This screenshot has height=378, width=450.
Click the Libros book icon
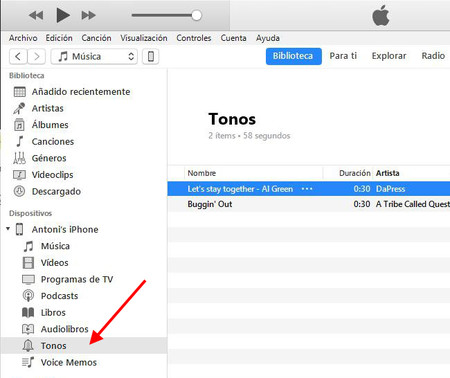click(28, 313)
